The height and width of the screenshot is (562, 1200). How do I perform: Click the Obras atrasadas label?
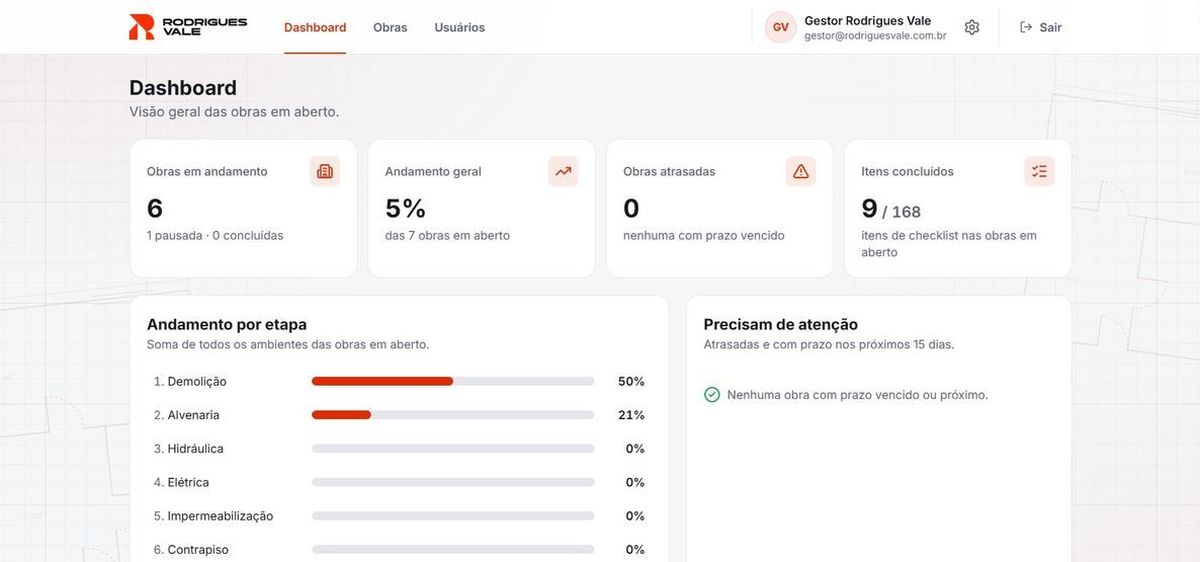tap(669, 171)
